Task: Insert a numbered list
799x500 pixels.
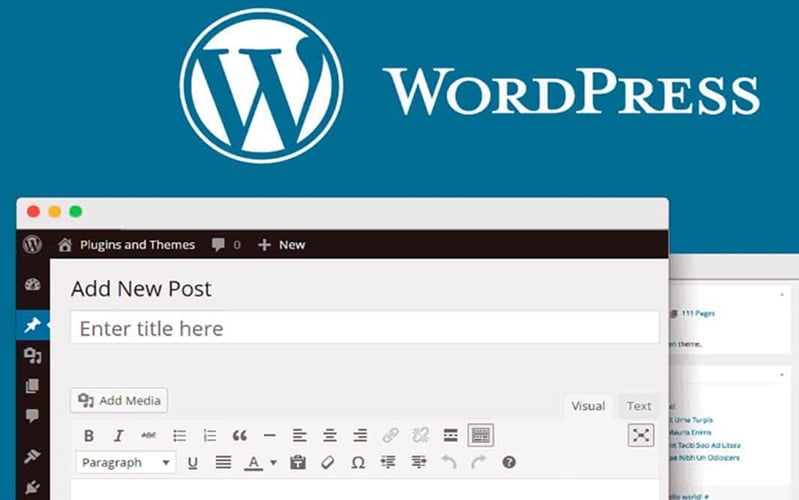Action: tap(209, 436)
